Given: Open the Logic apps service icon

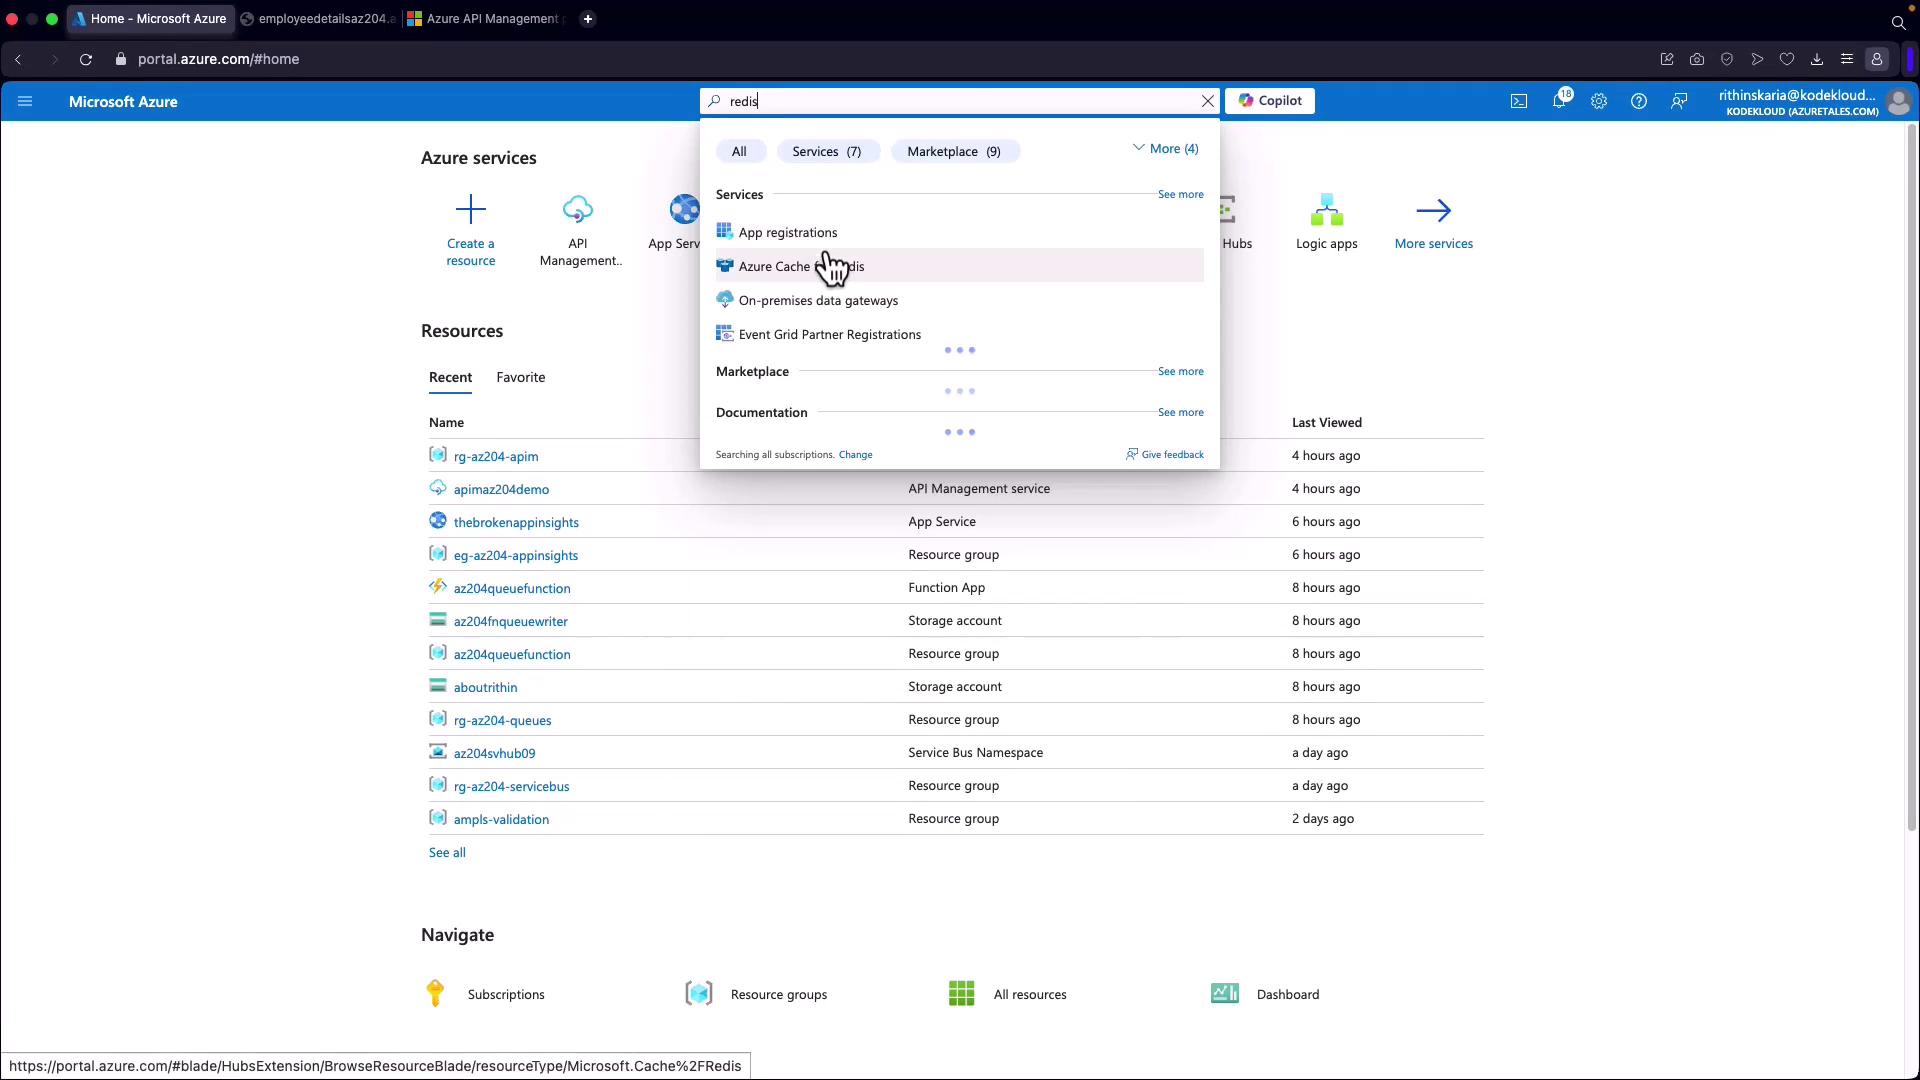Looking at the screenshot, I should 1326,211.
